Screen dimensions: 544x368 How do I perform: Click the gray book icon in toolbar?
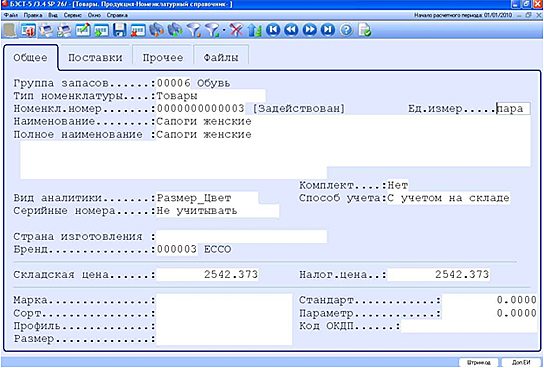(x=9, y=30)
